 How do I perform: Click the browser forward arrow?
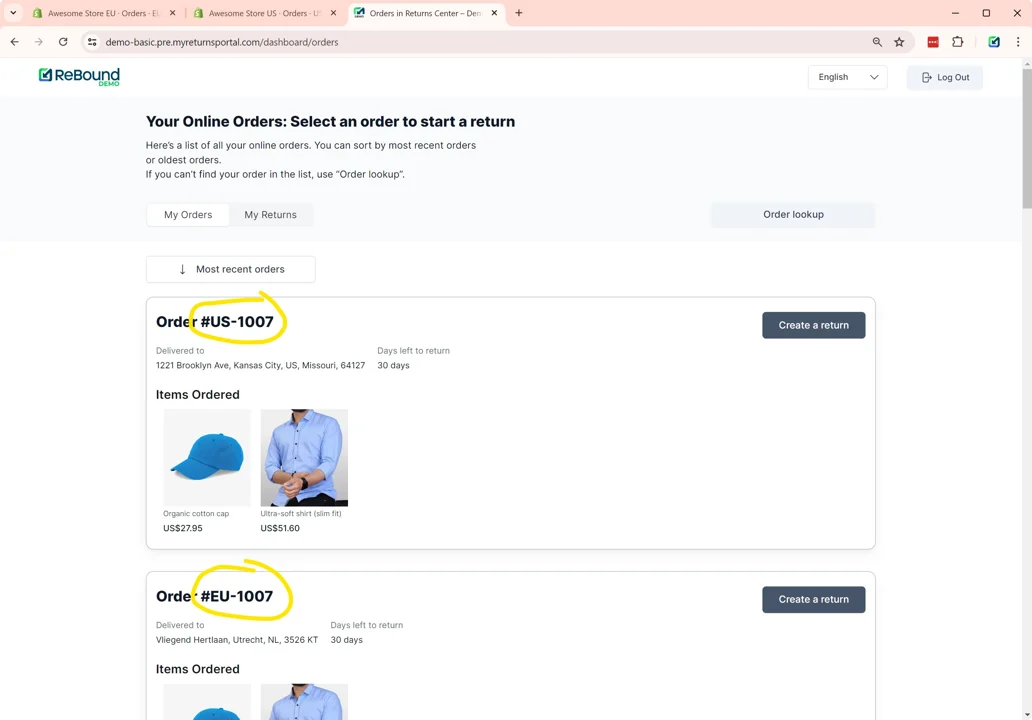[x=39, y=41]
